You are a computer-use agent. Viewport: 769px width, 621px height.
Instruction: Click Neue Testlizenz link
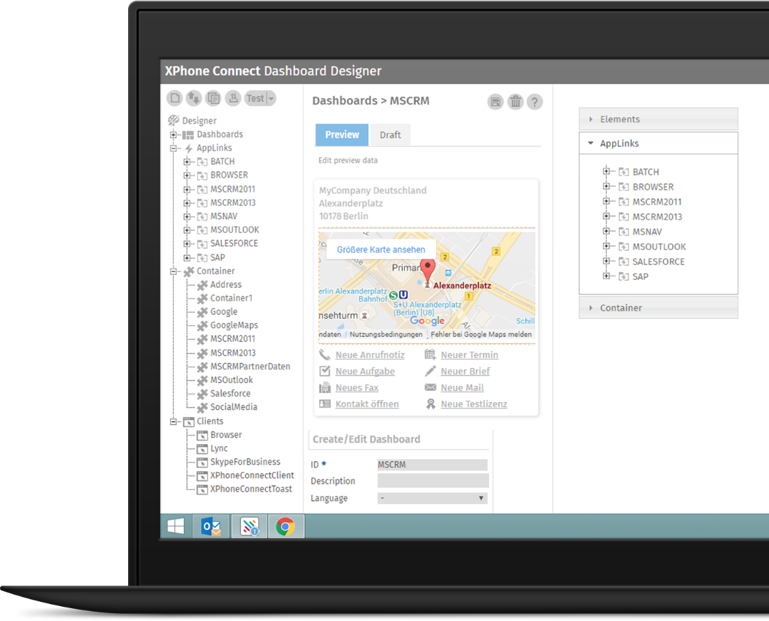[x=474, y=404]
